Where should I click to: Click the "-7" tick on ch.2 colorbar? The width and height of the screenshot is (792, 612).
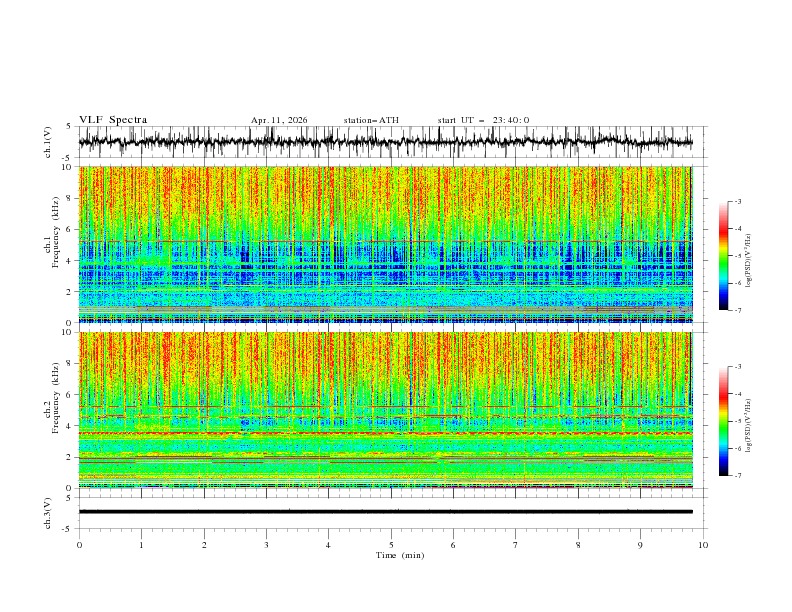(738, 476)
